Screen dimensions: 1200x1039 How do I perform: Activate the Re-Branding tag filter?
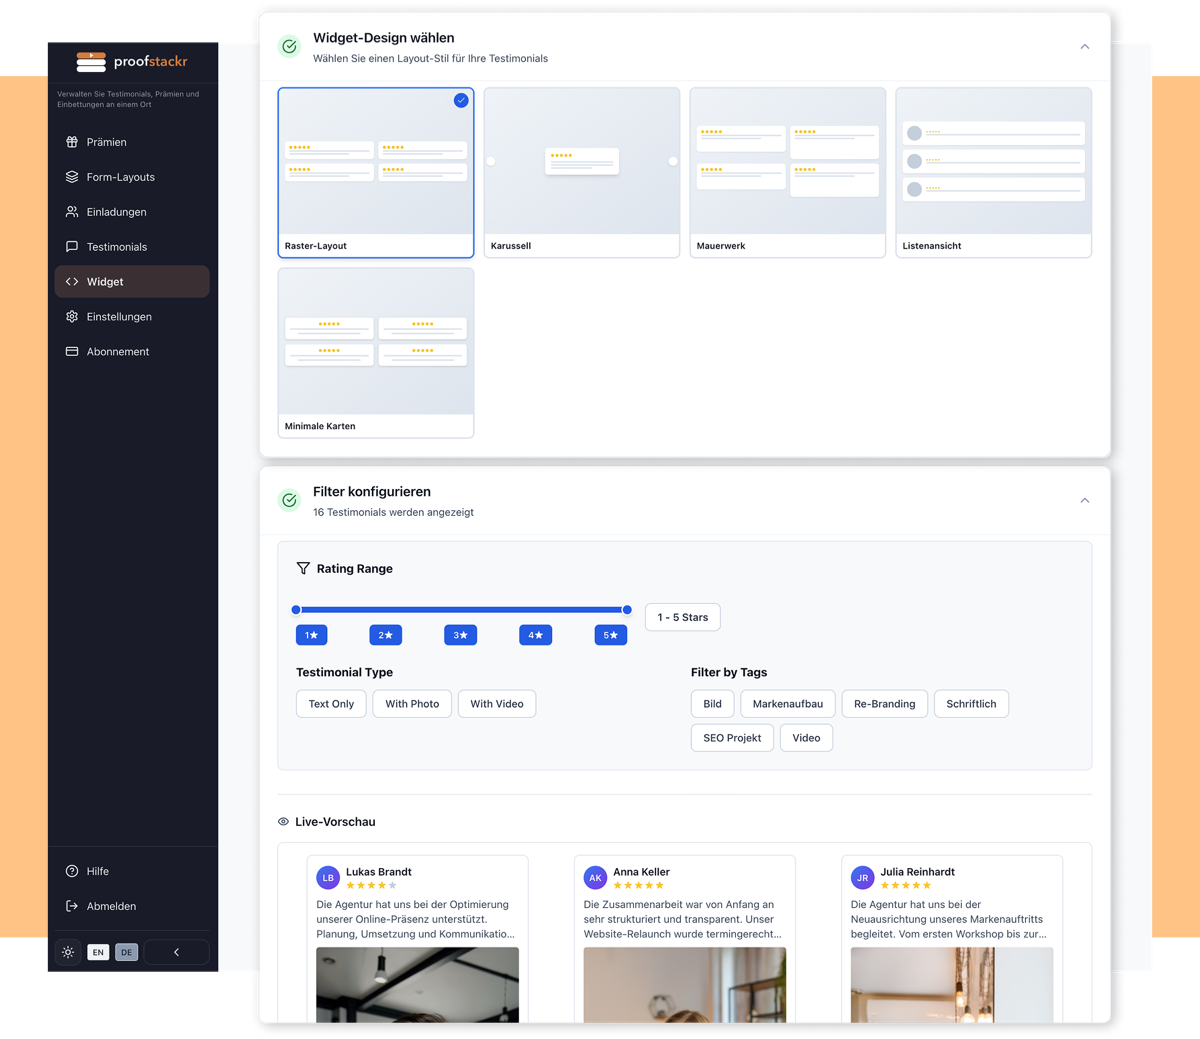(884, 703)
